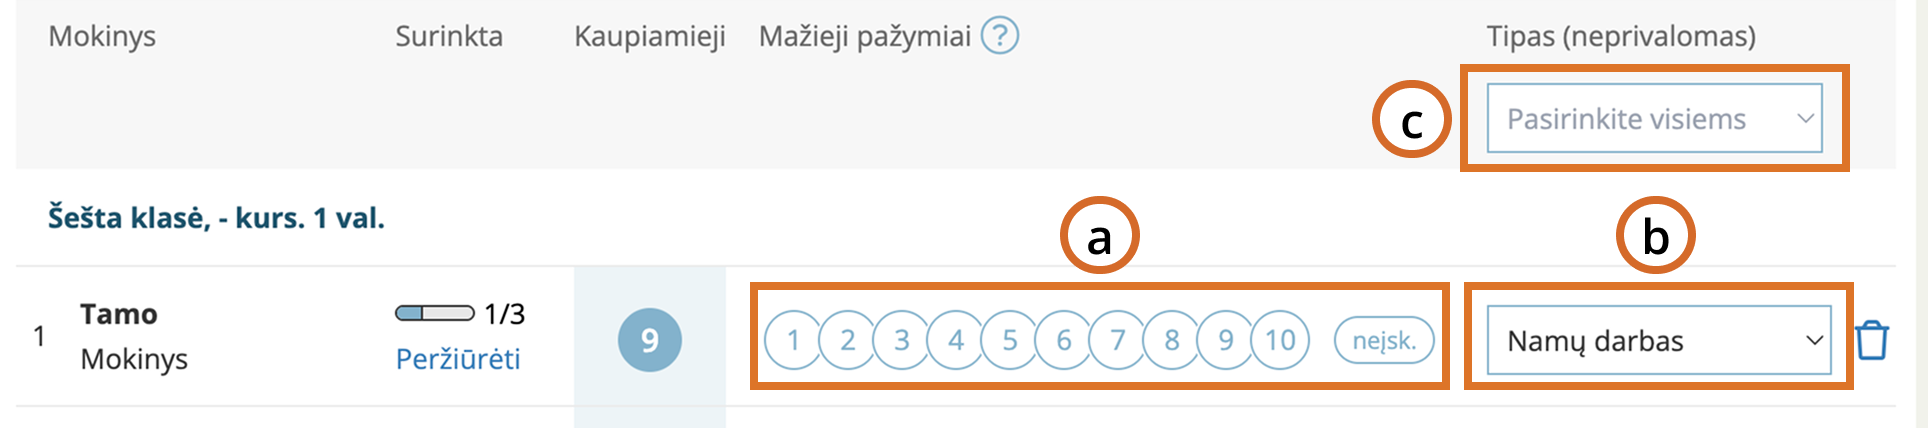Select grade 3 circle
This screenshot has width=1928, height=428.
coord(901,341)
